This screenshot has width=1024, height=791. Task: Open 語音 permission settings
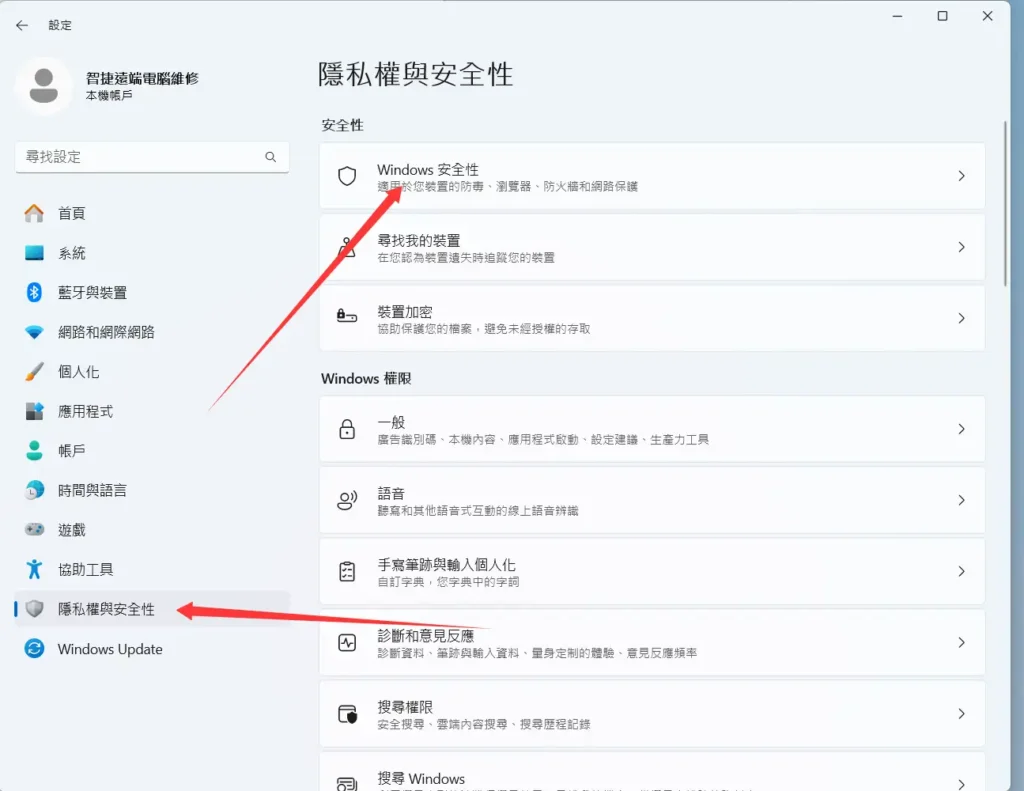point(652,500)
